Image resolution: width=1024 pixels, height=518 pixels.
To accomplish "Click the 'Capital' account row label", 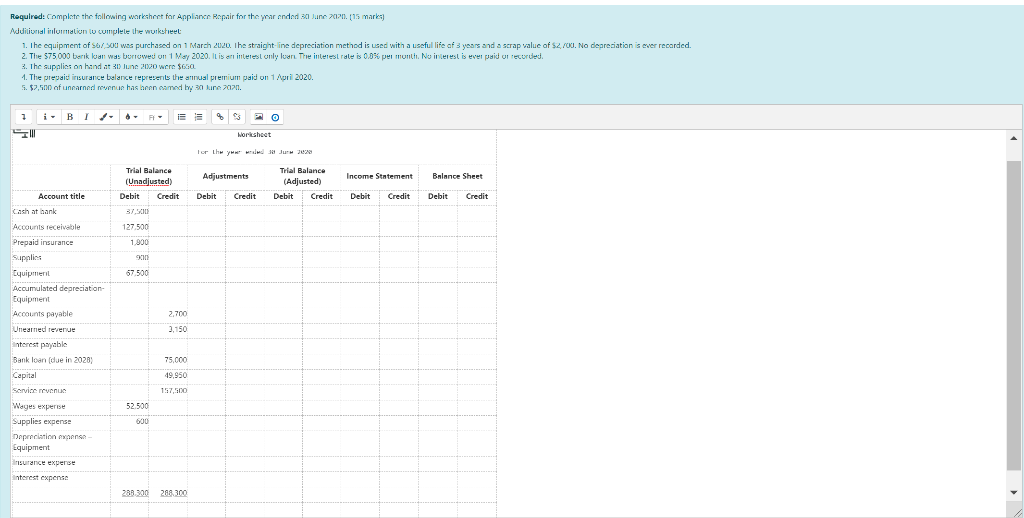I will point(25,376).
